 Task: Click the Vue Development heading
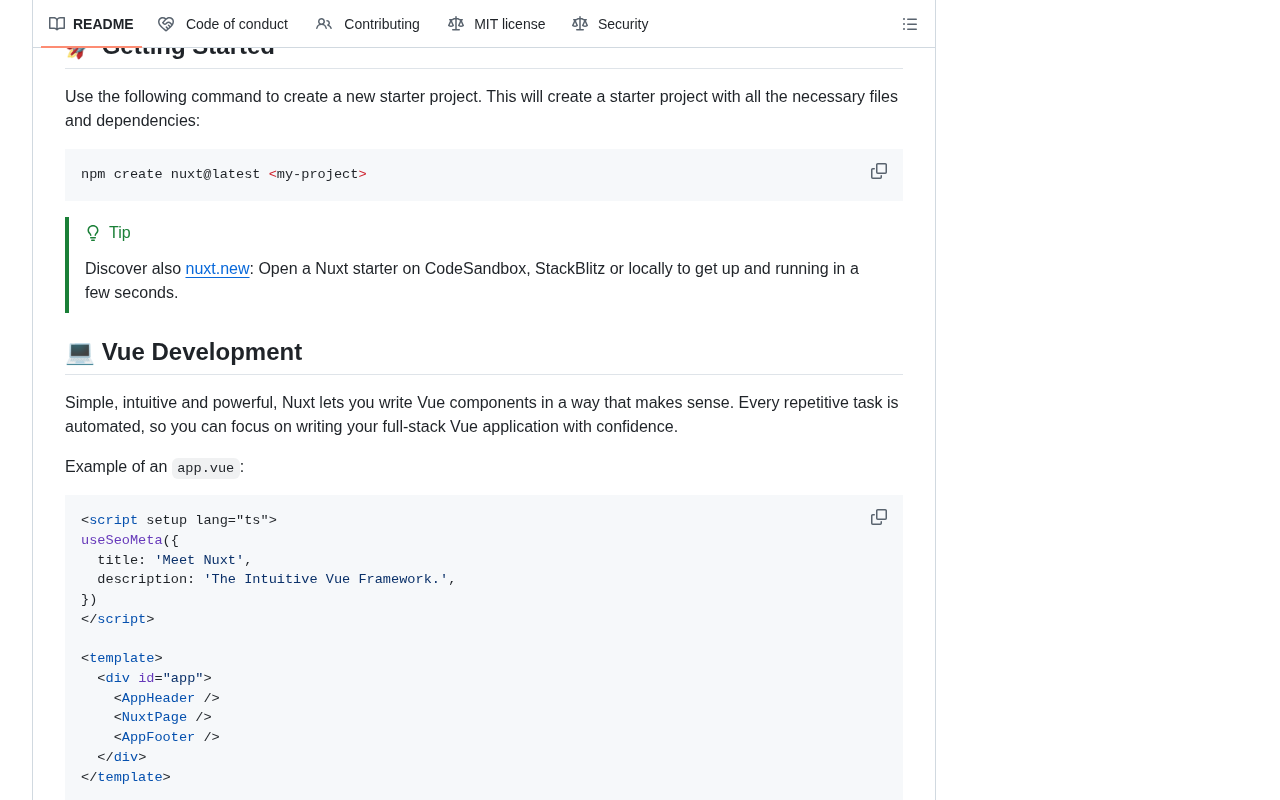click(202, 352)
